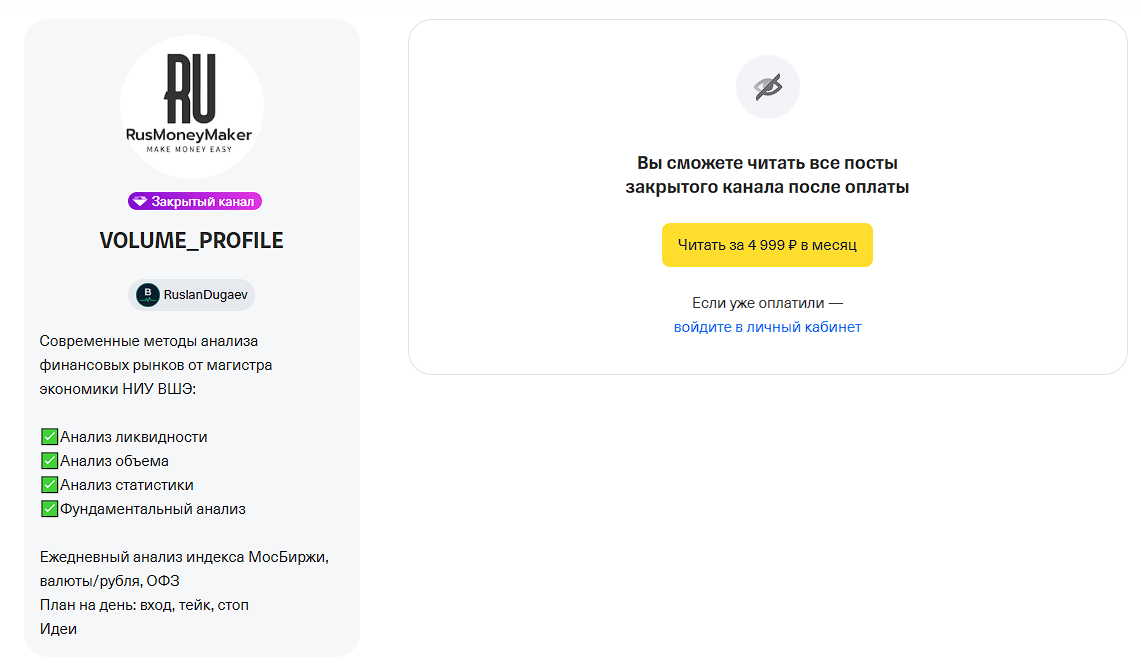Click the closed channel payment notice heading
The image size is (1141, 665).
[x=767, y=175]
